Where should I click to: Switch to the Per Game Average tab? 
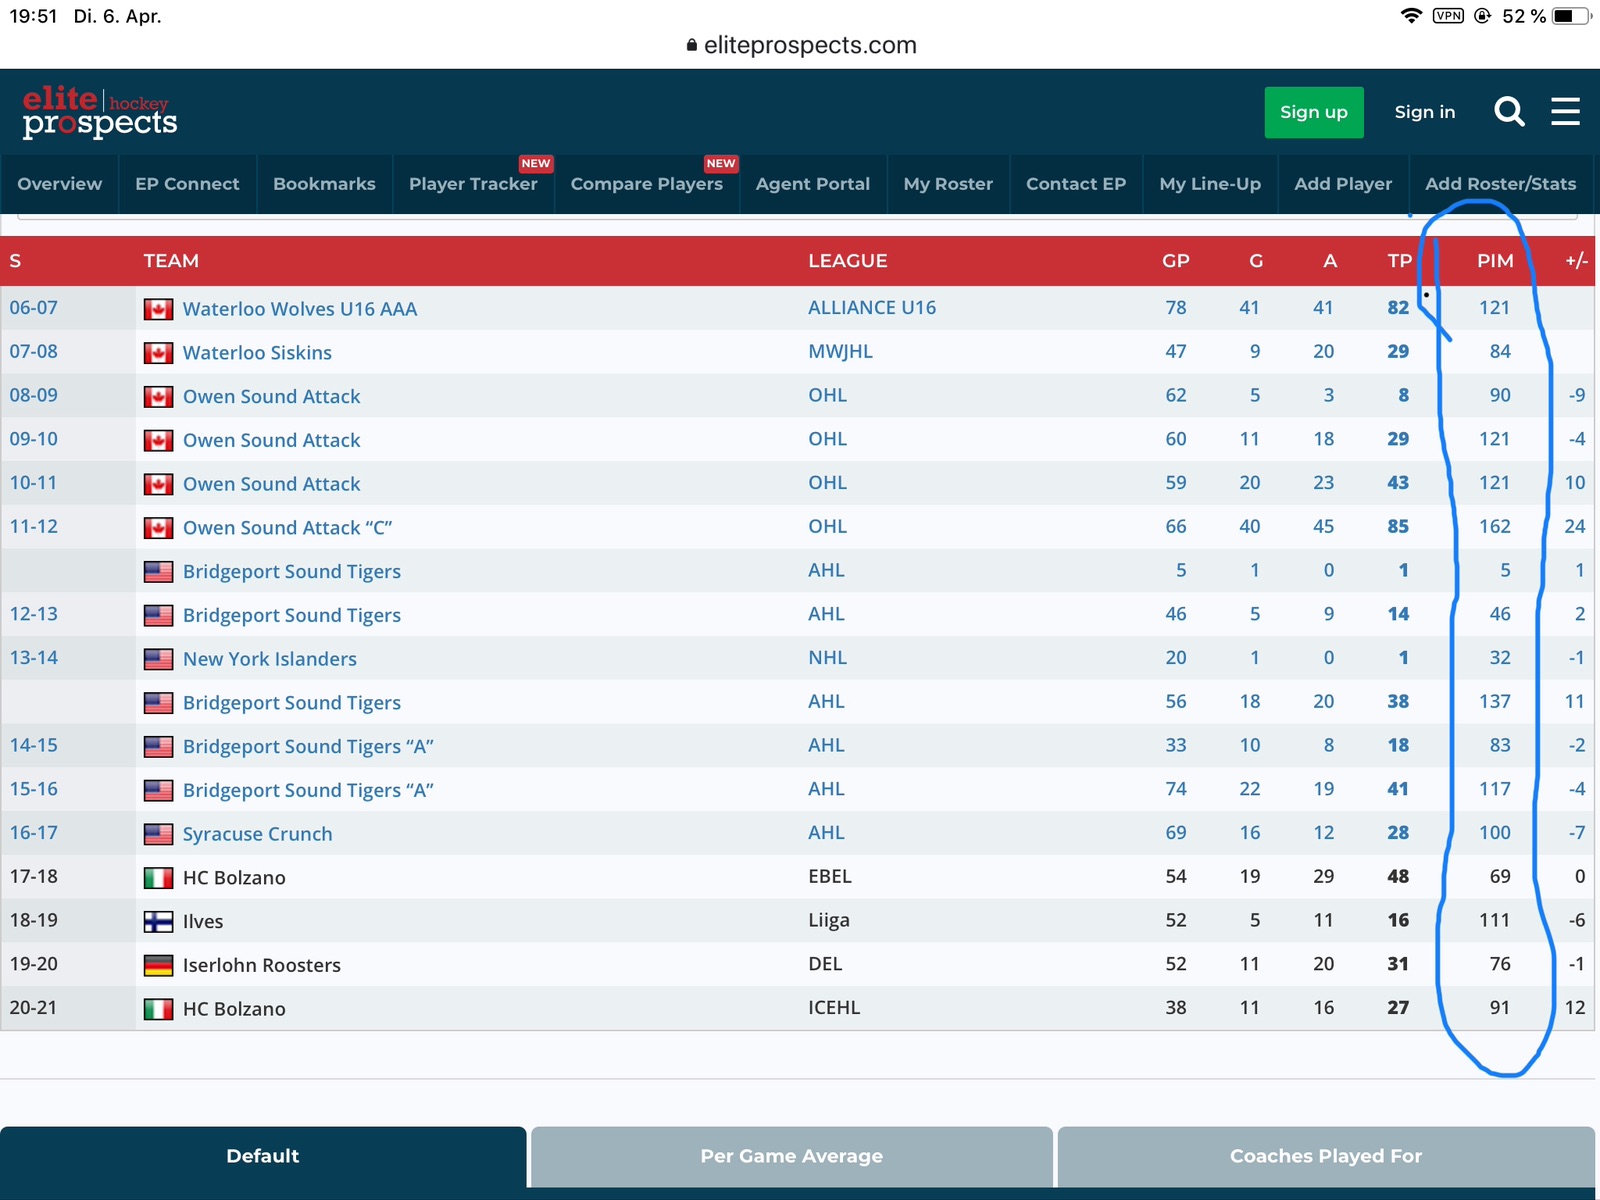[791, 1156]
